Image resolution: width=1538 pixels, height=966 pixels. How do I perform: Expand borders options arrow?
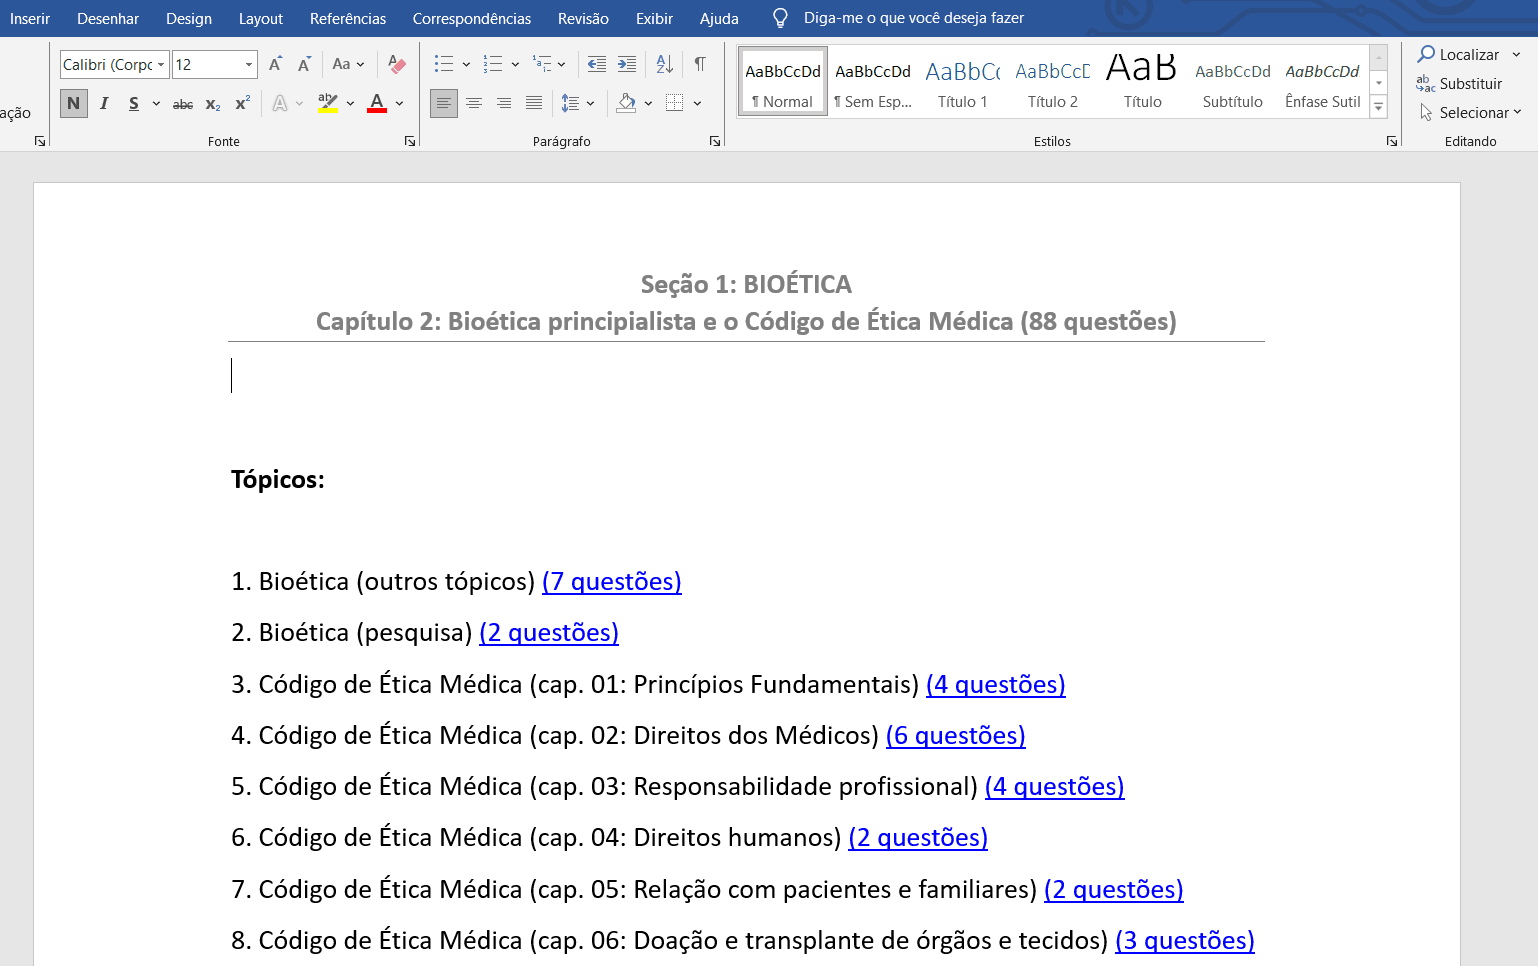(x=697, y=103)
